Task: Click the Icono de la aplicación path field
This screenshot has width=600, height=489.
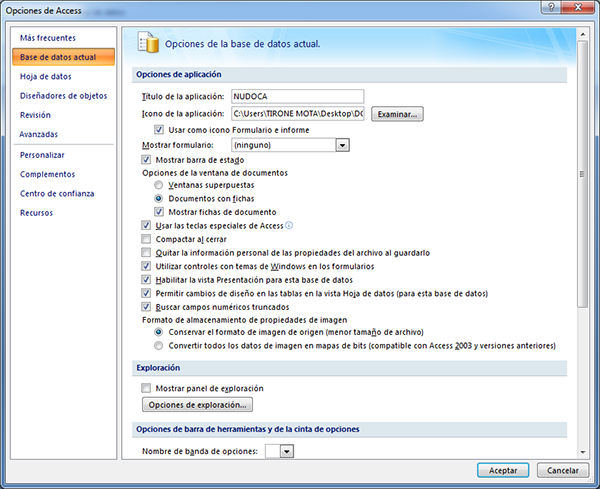Action: pyautogui.click(x=298, y=114)
